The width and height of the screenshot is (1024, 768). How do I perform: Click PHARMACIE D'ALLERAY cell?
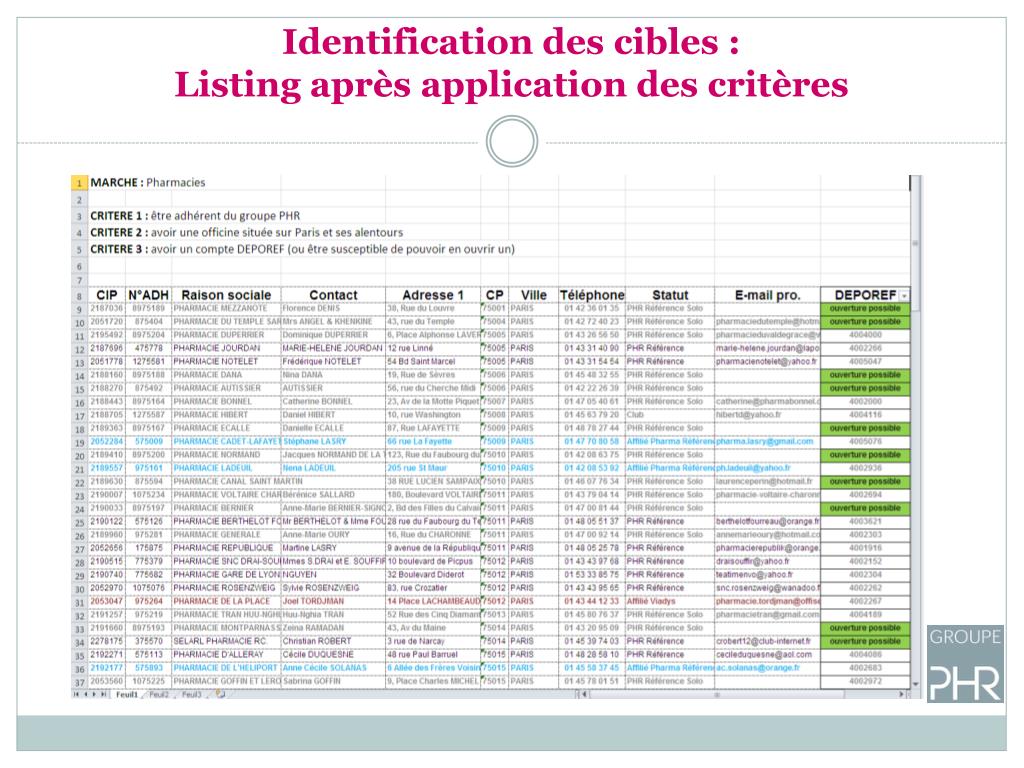pyautogui.click(x=226, y=654)
